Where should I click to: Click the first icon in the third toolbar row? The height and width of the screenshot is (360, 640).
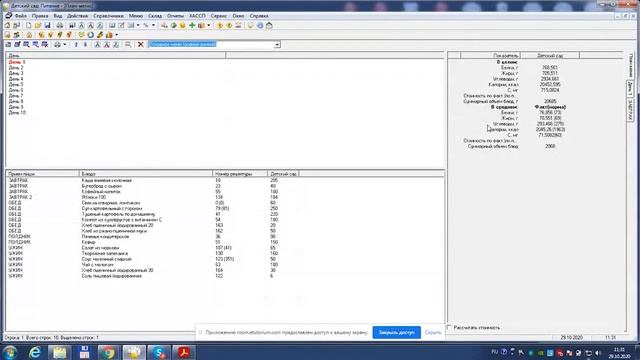coord(8,44)
